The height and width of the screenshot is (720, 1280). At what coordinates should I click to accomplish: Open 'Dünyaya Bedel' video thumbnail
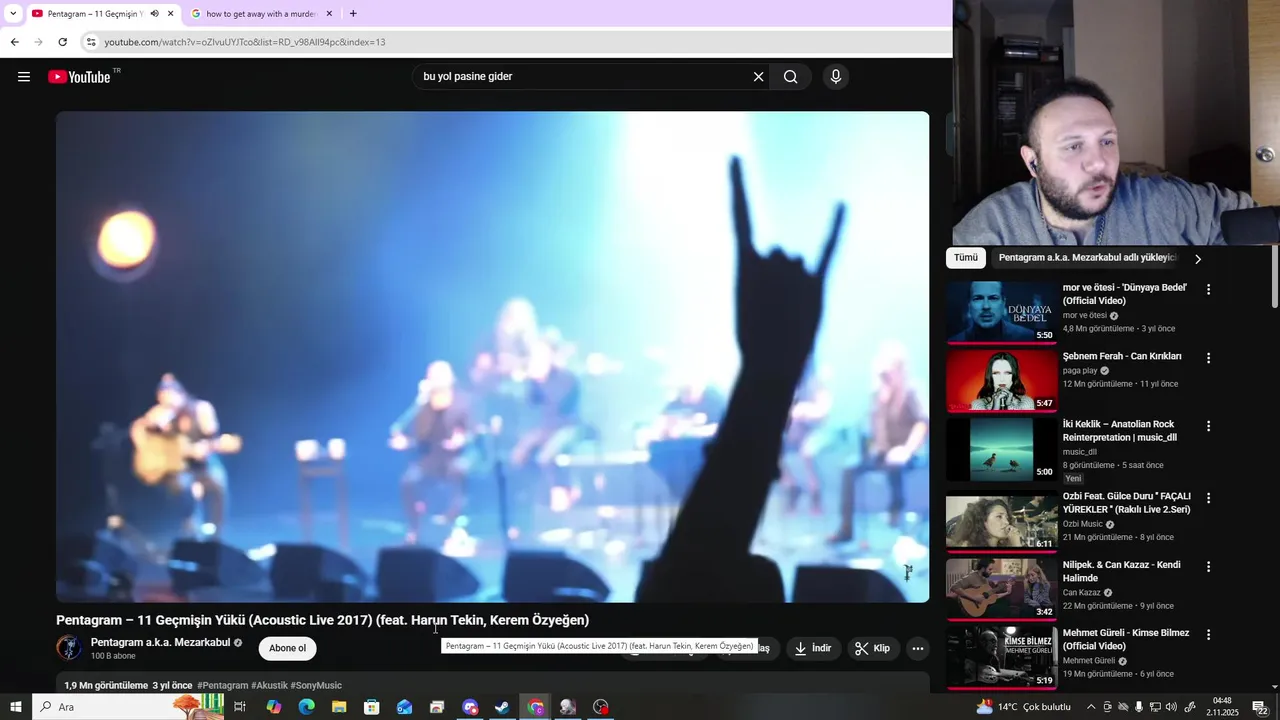click(x=1001, y=312)
